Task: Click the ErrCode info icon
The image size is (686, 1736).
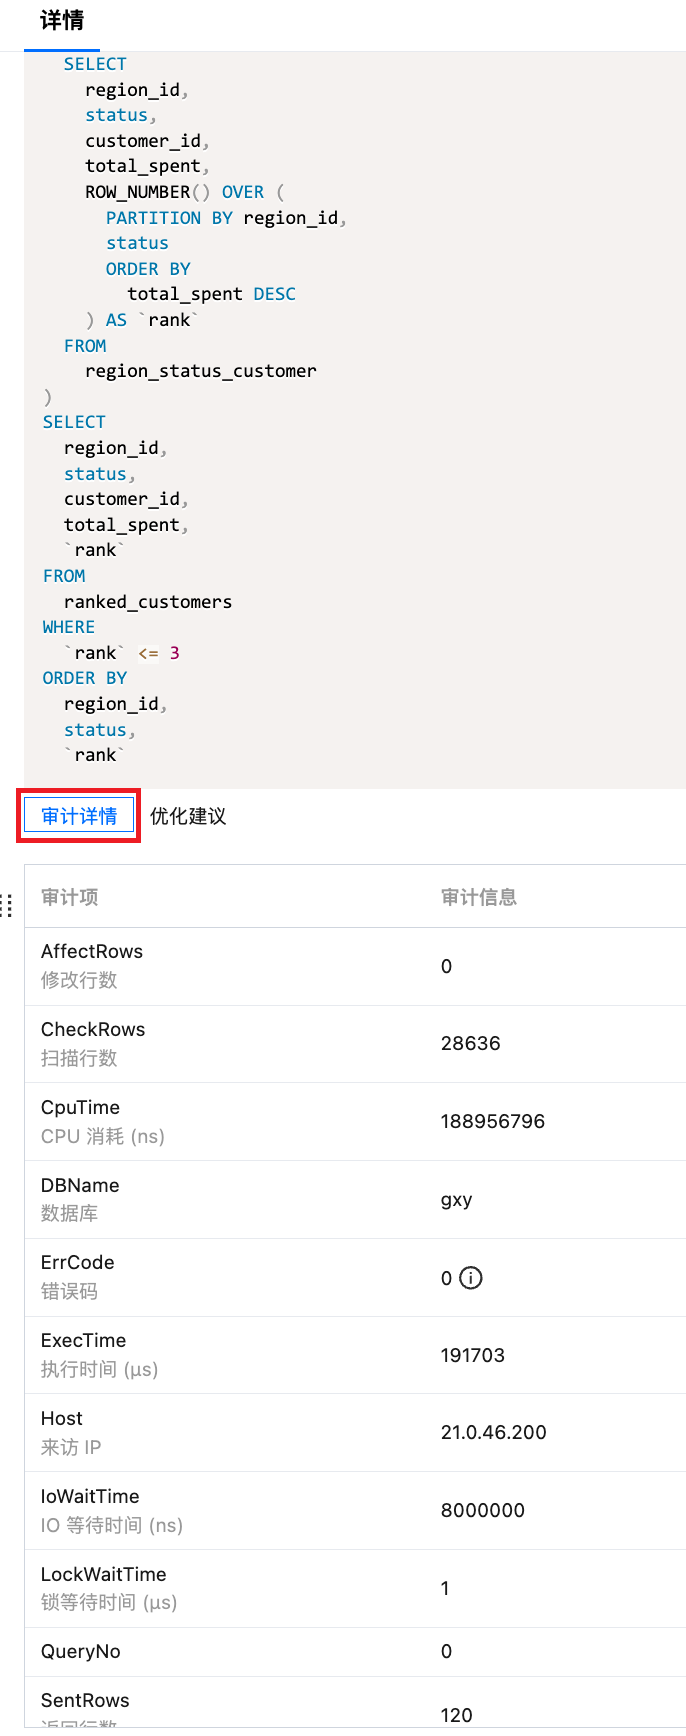Action: tap(471, 1278)
